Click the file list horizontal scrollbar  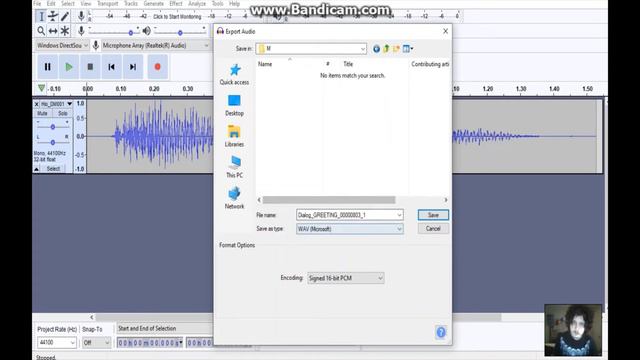pos(329,200)
